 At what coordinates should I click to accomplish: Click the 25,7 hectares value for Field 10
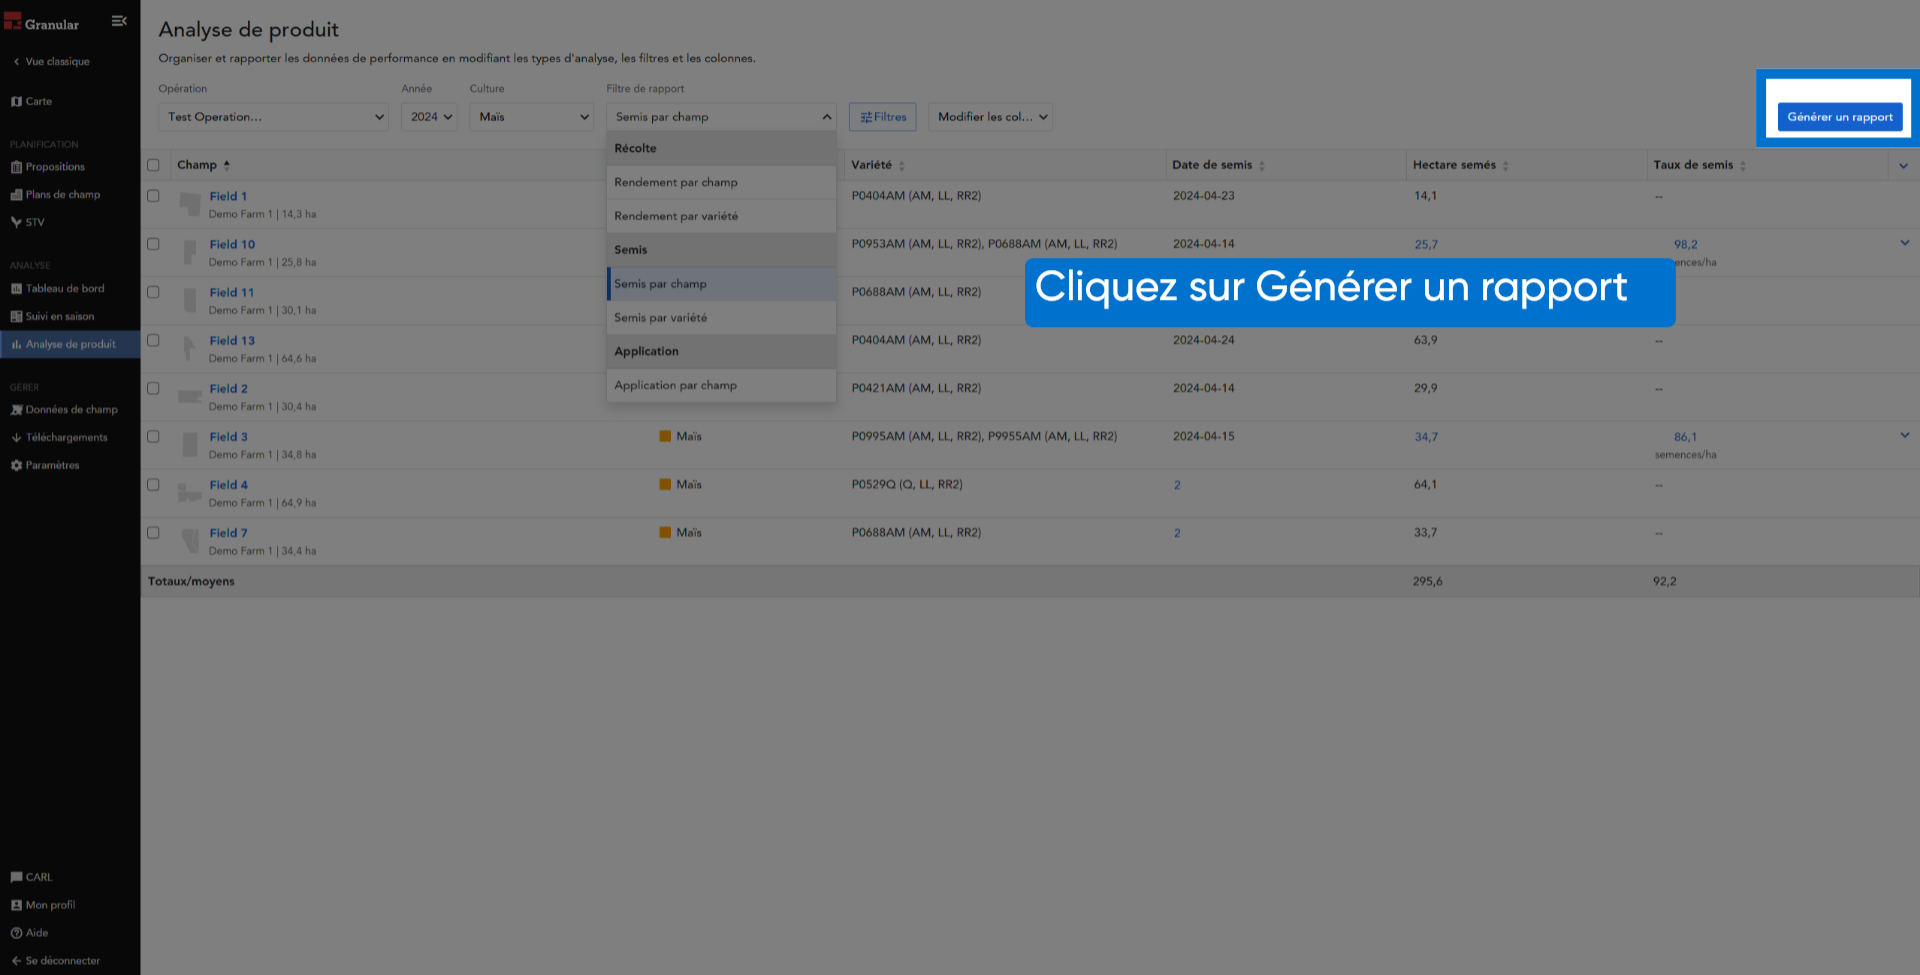[x=1426, y=245]
